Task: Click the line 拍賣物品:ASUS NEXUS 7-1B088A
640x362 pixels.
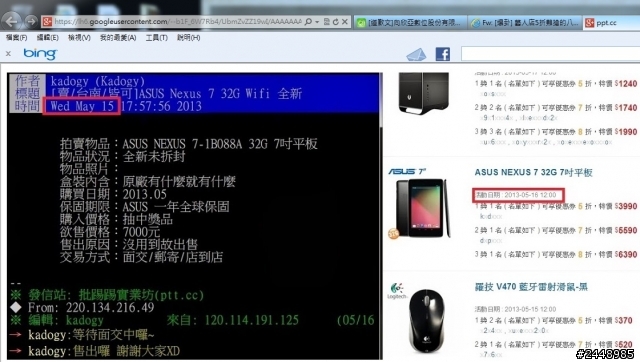Action: (x=189, y=144)
